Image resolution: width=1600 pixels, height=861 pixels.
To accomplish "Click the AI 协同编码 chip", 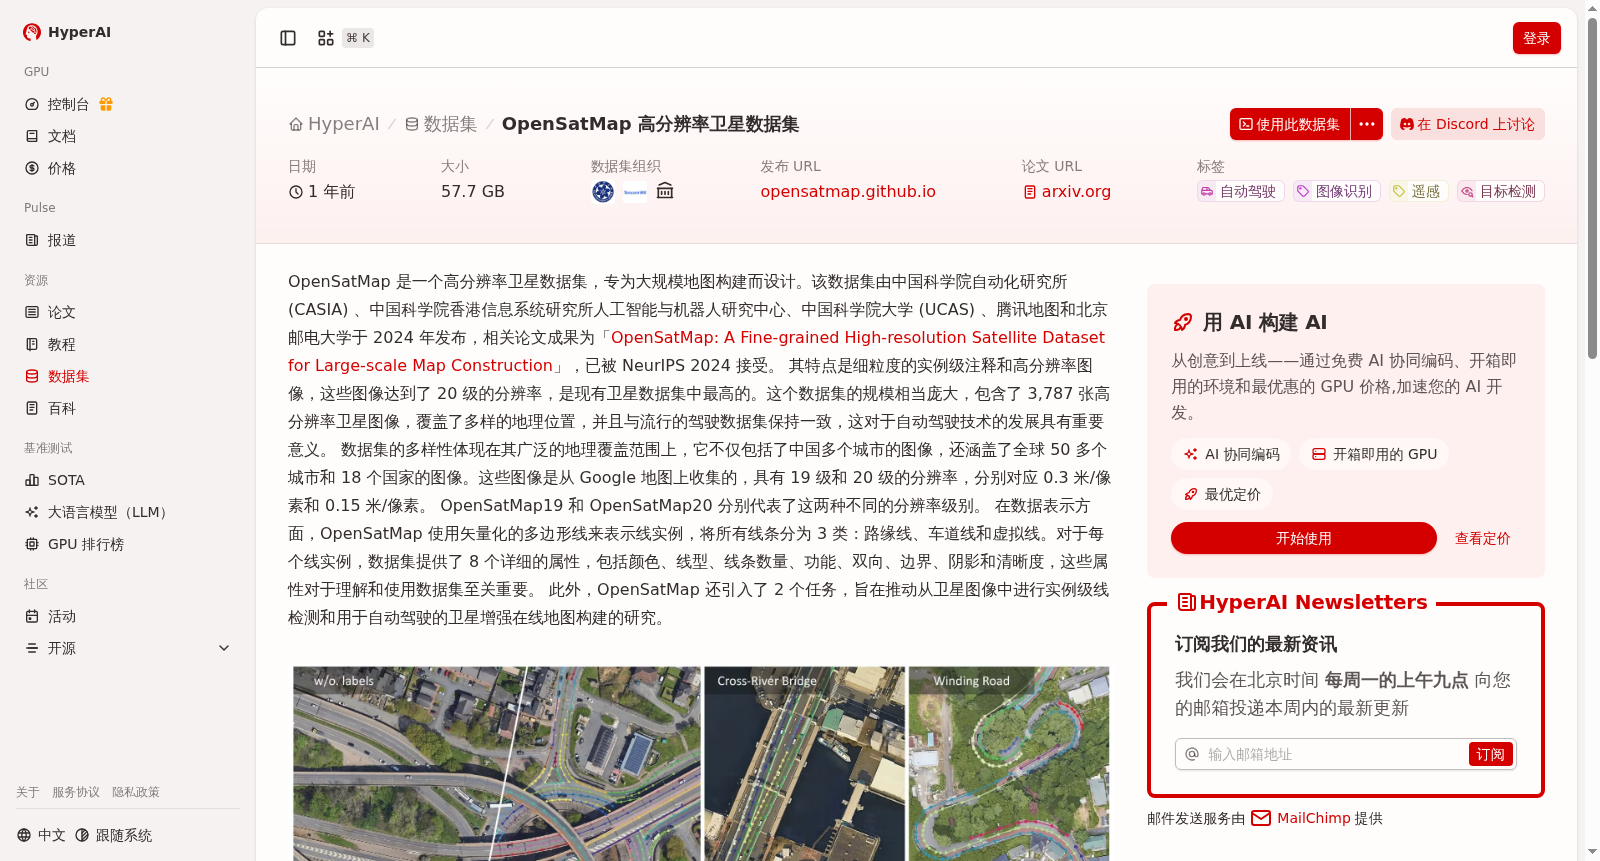I will coord(1232,454).
